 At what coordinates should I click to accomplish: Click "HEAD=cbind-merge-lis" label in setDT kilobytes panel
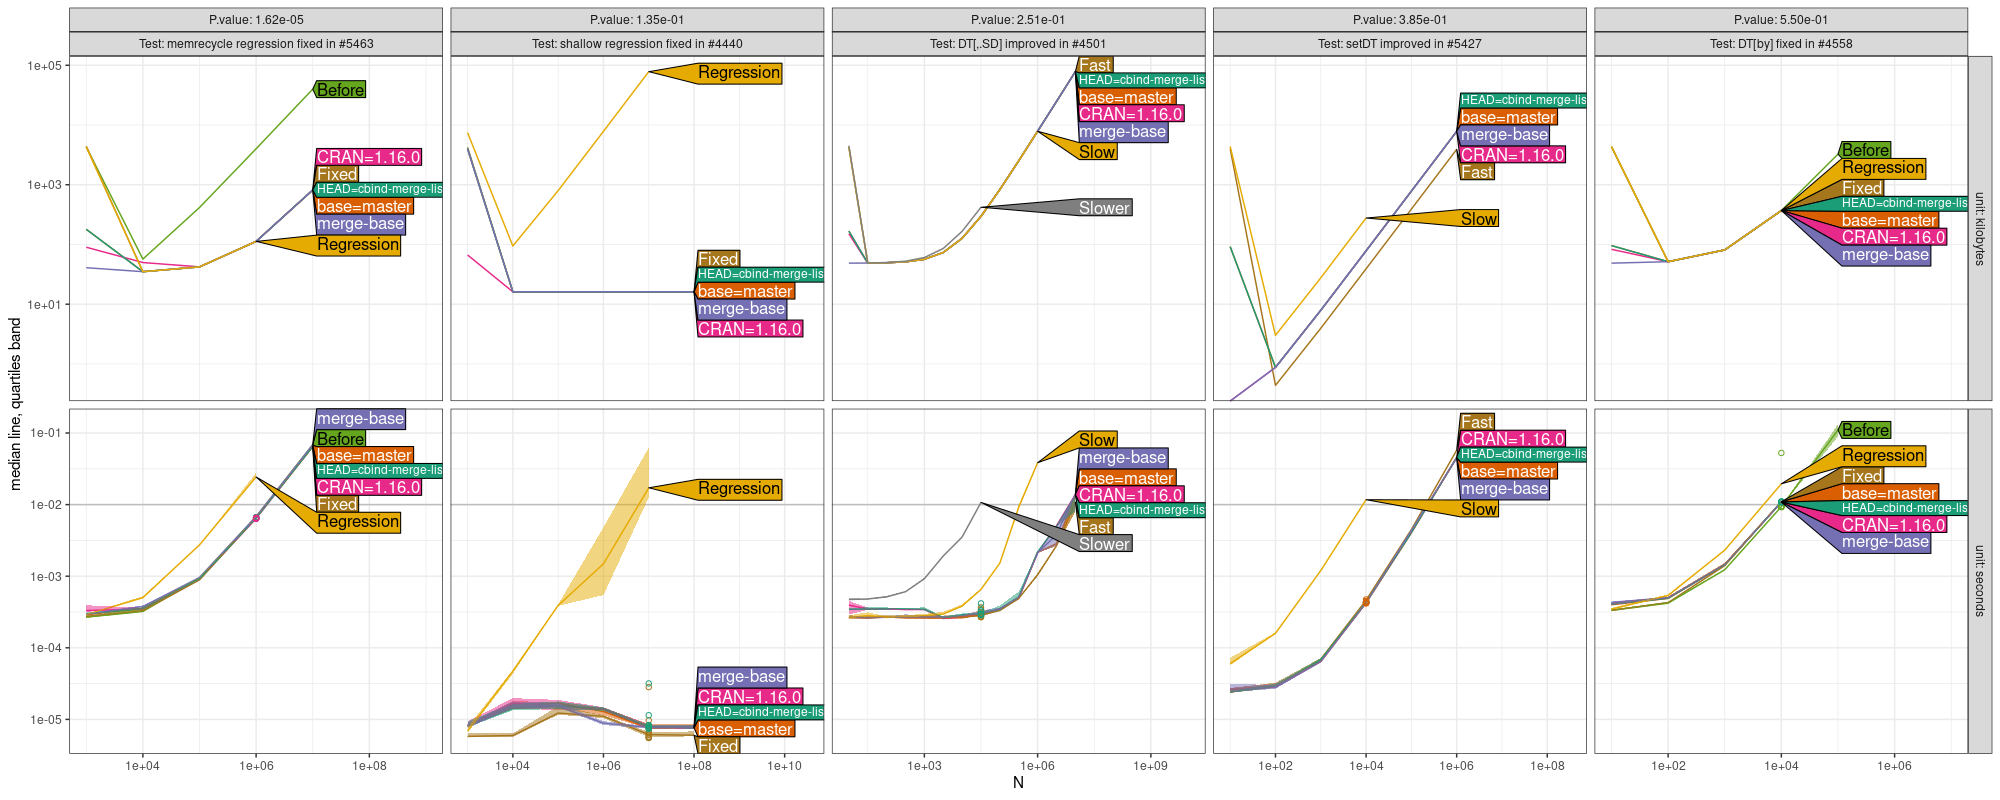coord(1523,100)
